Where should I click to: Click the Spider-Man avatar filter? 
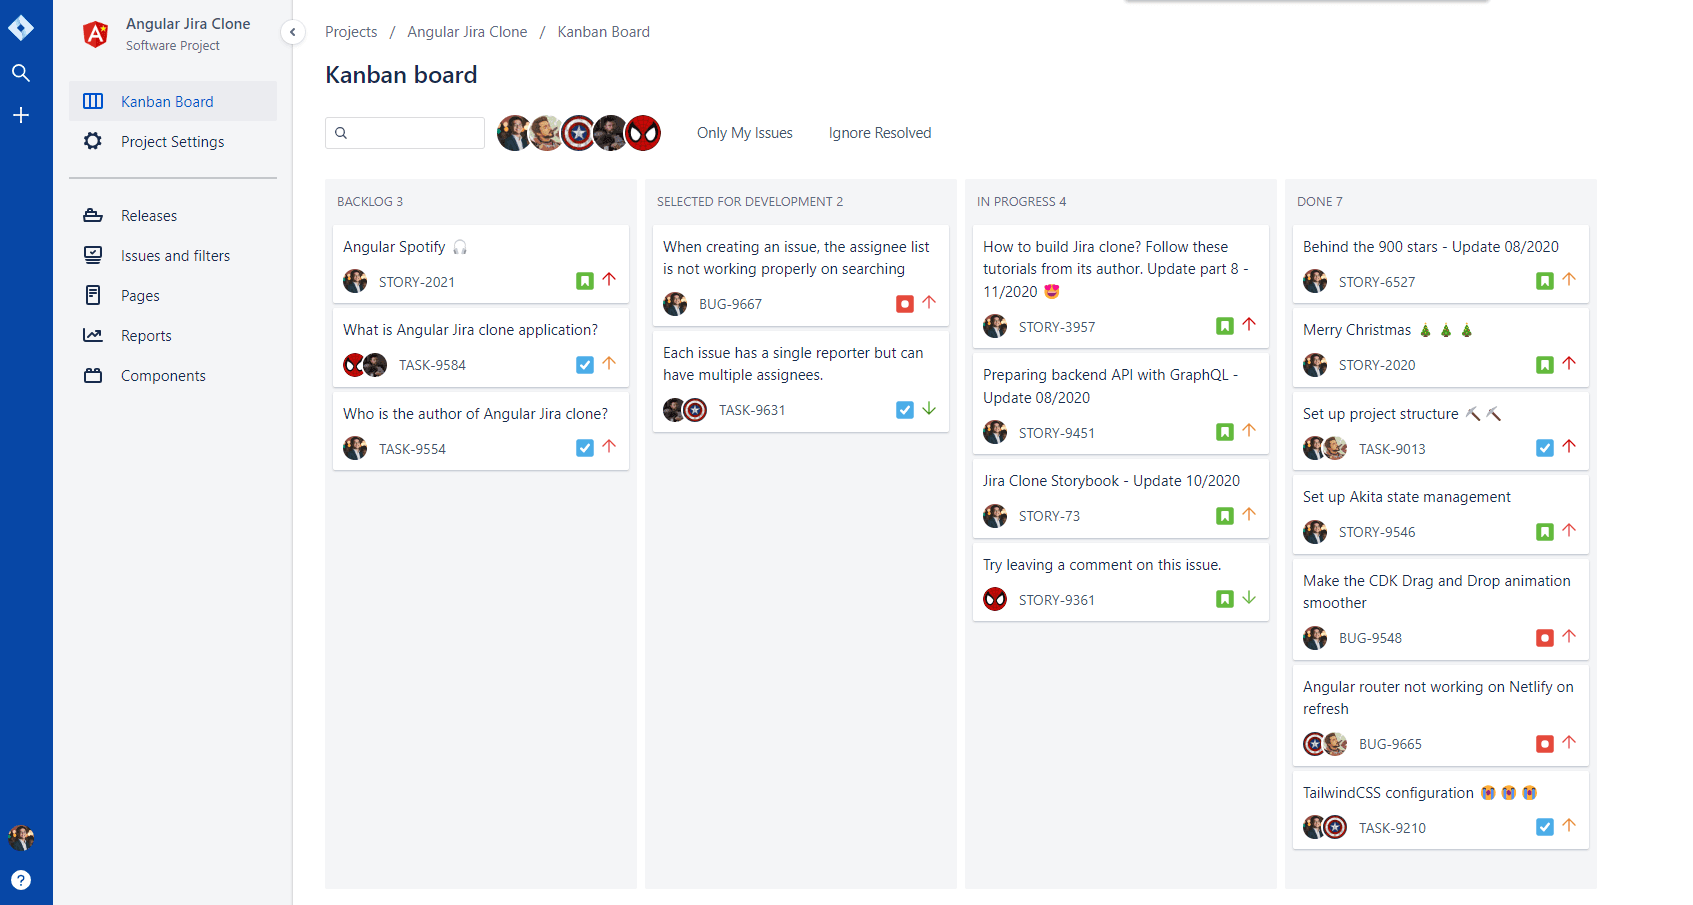click(x=644, y=133)
